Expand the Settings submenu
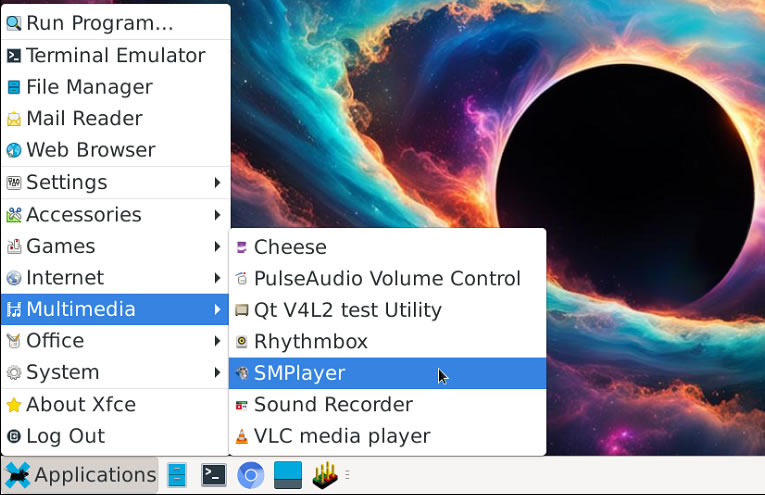765x495 pixels. tap(66, 183)
